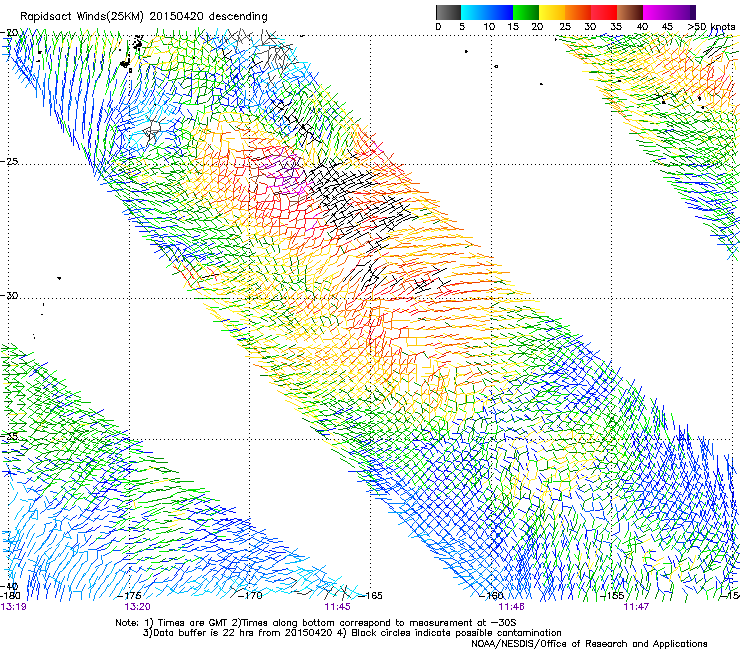740x650 pixels.
Task: Click the '-155' longitude axis label
Action: [612, 595]
